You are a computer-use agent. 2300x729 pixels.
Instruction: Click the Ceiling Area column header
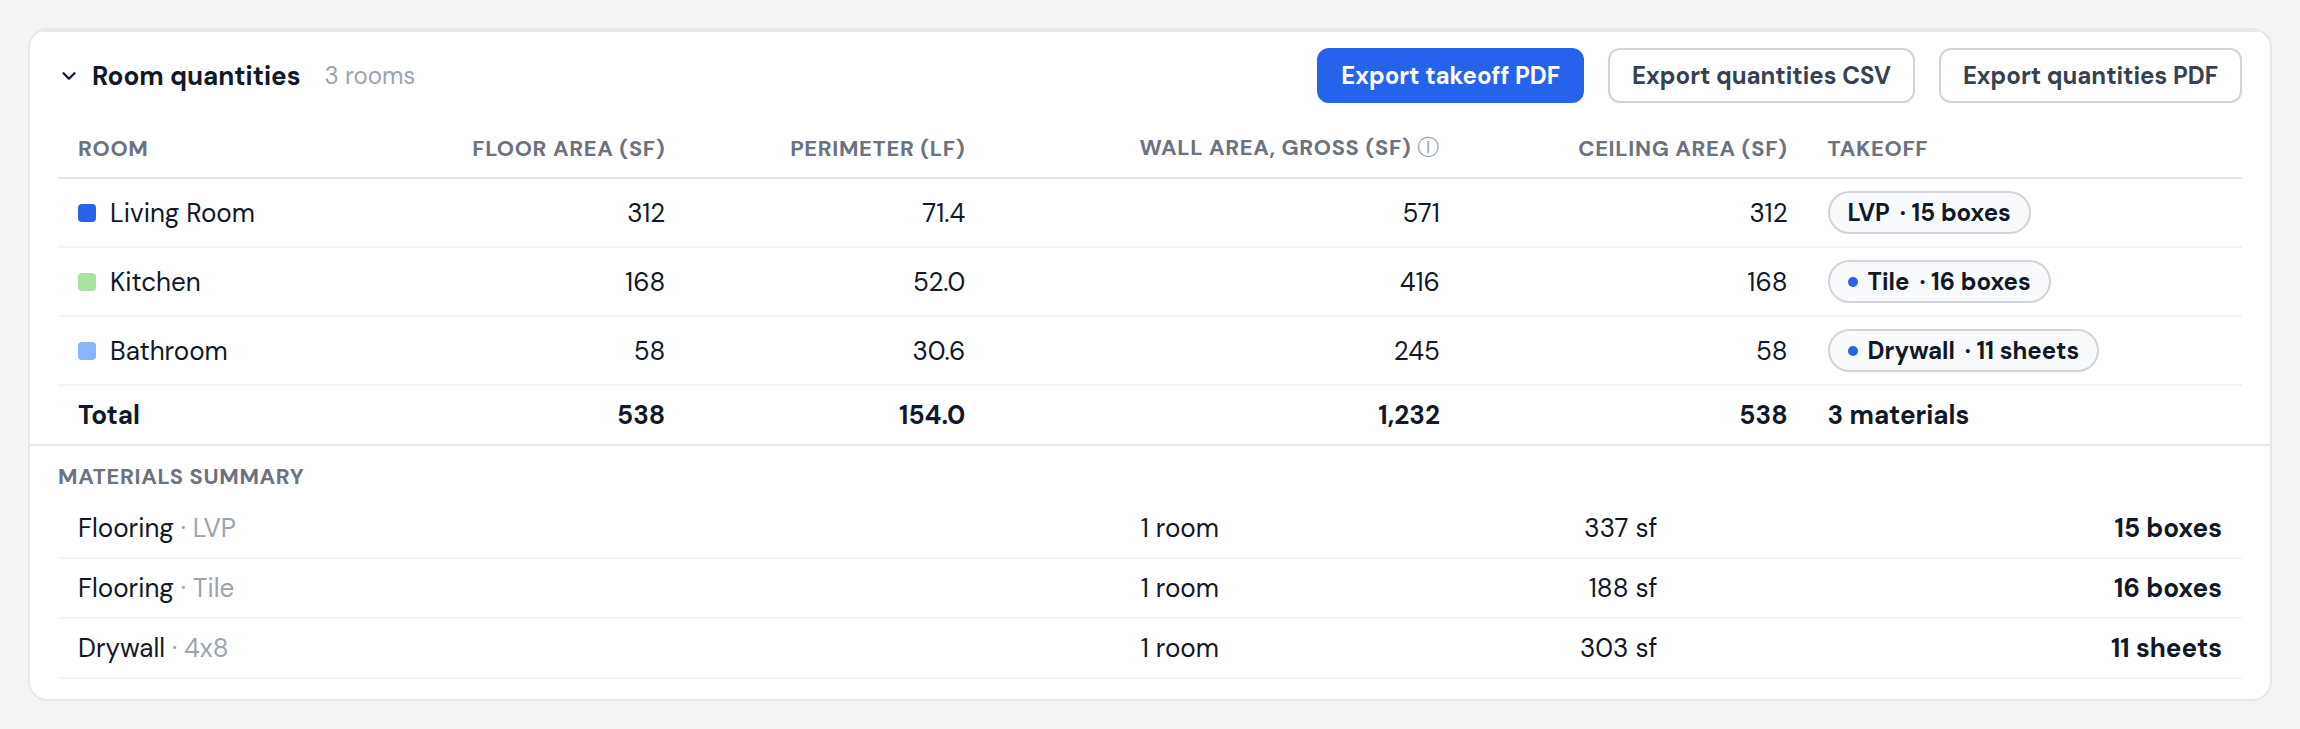point(1682,149)
